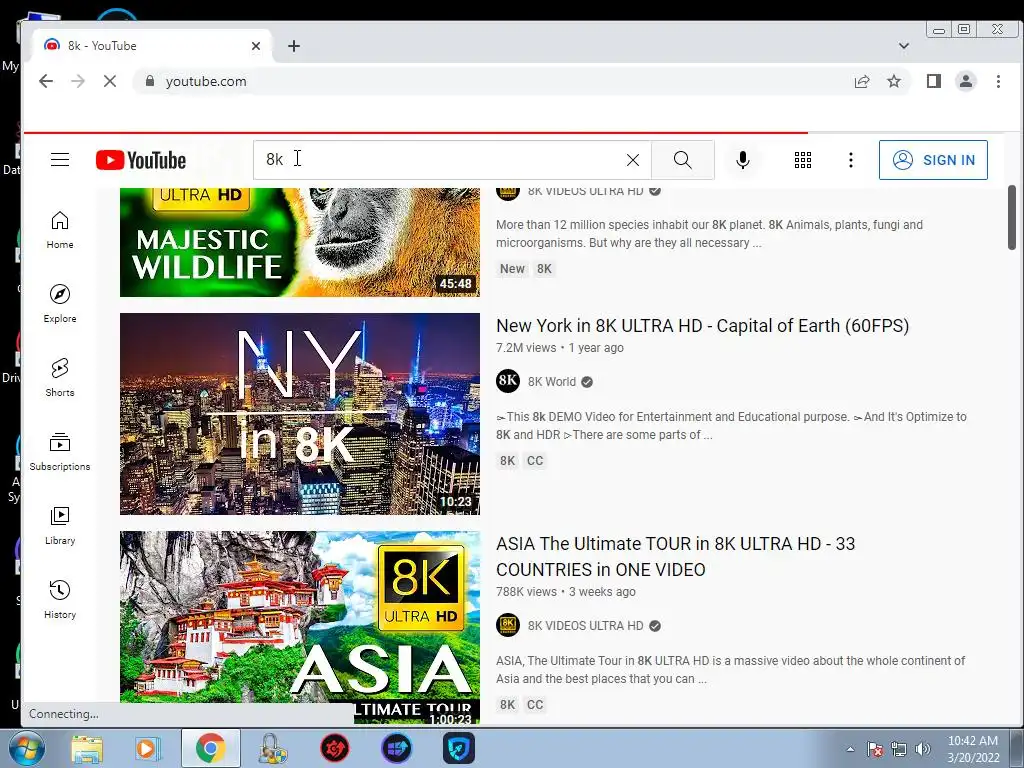Viewport: 1024px width, 768px height.
Task: Close the 8k - YouTube tab
Action: pyautogui.click(x=256, y=46)
